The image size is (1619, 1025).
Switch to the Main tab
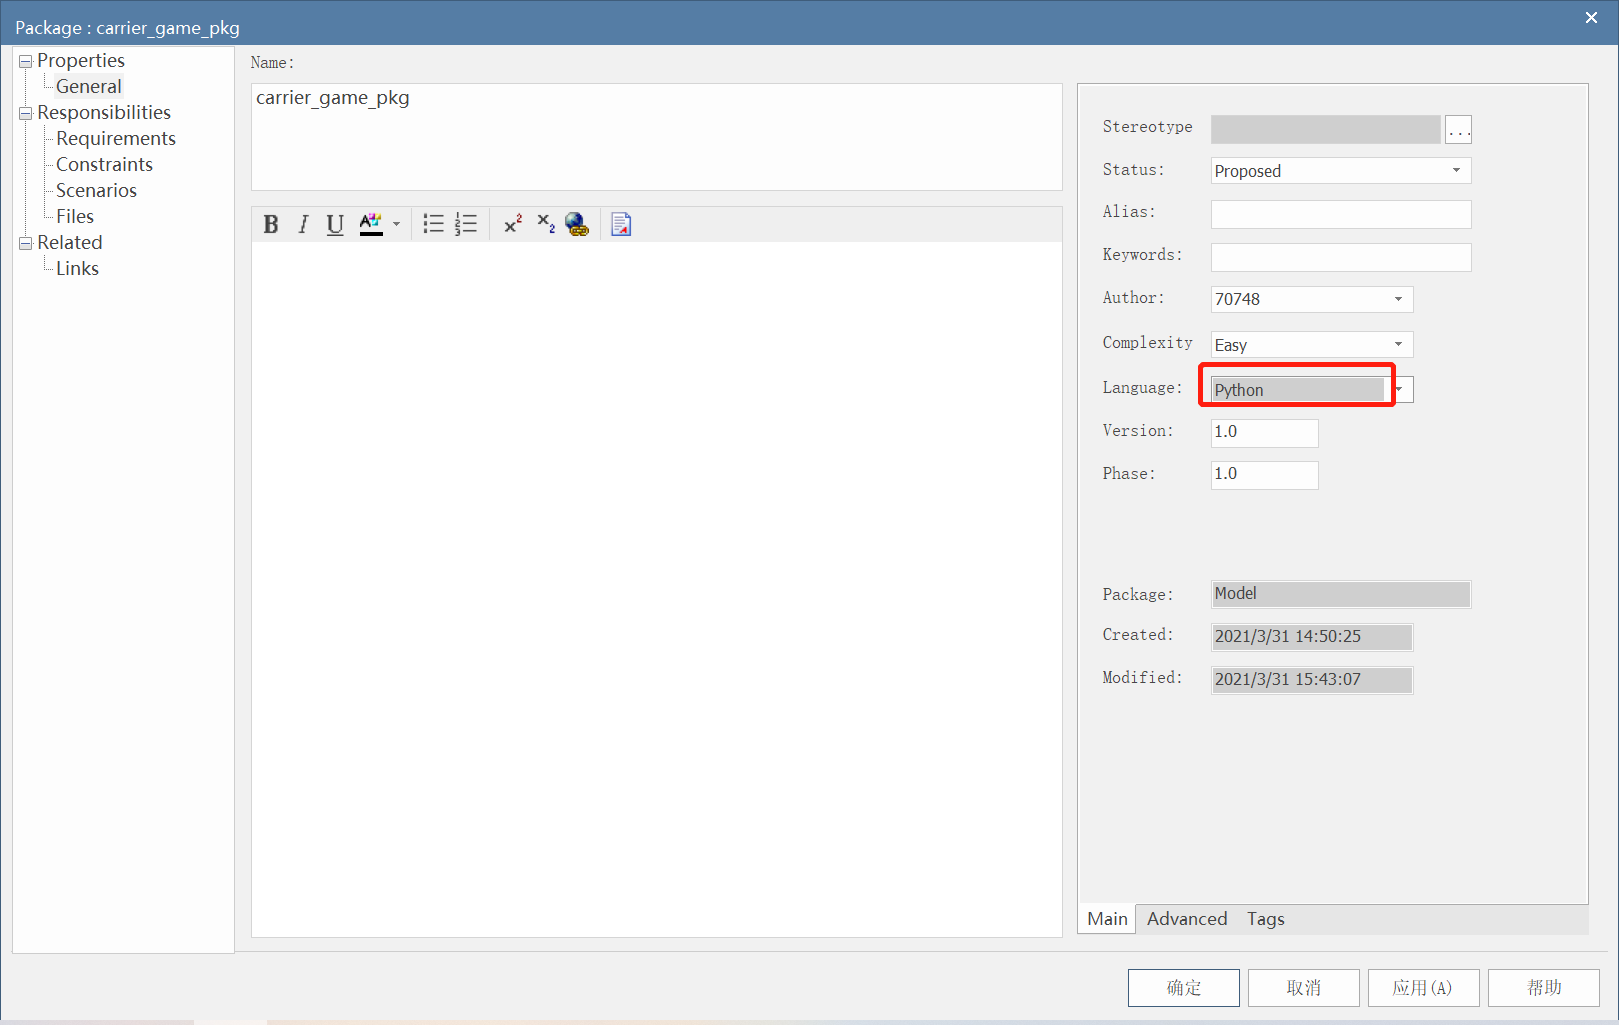click(x=1107, y=919)
